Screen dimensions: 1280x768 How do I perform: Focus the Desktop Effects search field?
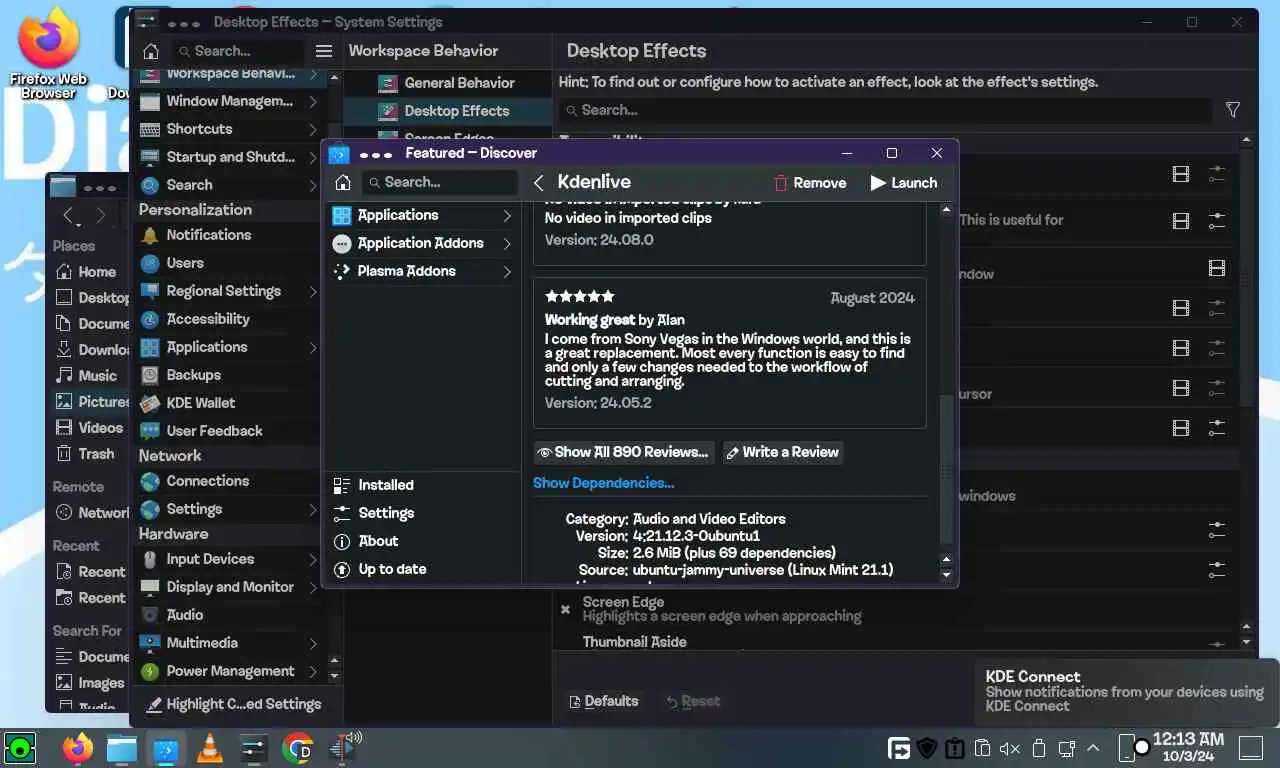coord(885,110)
